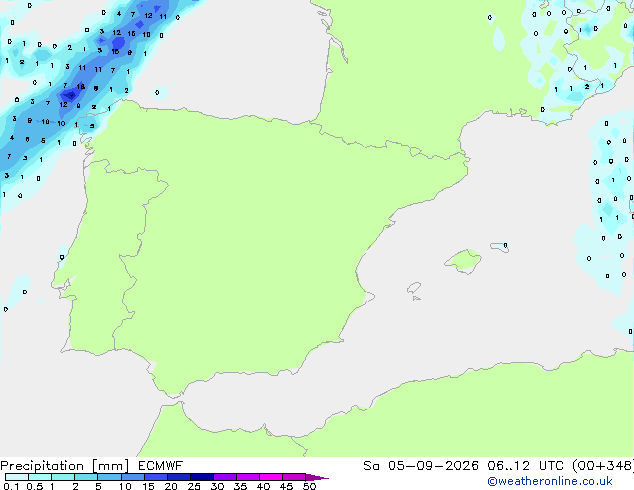Select the palest 0.1–0.5 mm legend swatch
The width and height of the screenshot is (634, 490).
point(17,477)
